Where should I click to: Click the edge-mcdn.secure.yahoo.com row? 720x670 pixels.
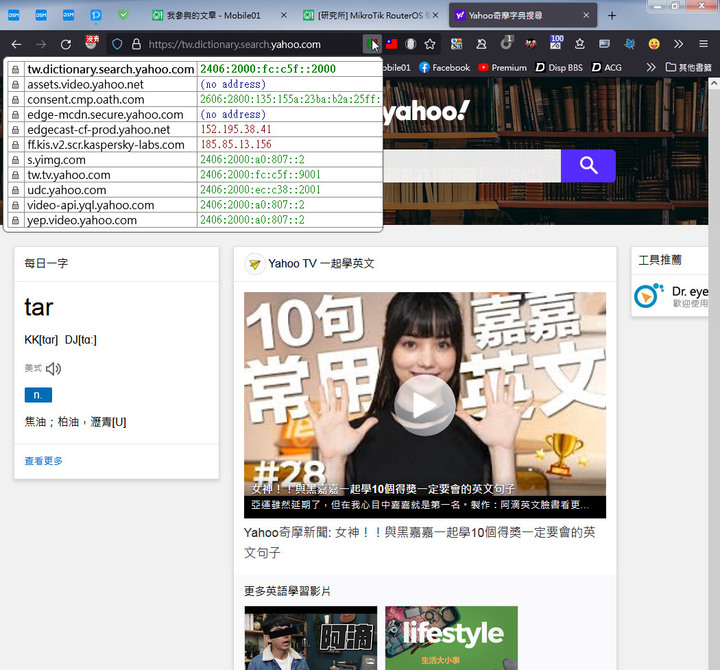[195, 114]
